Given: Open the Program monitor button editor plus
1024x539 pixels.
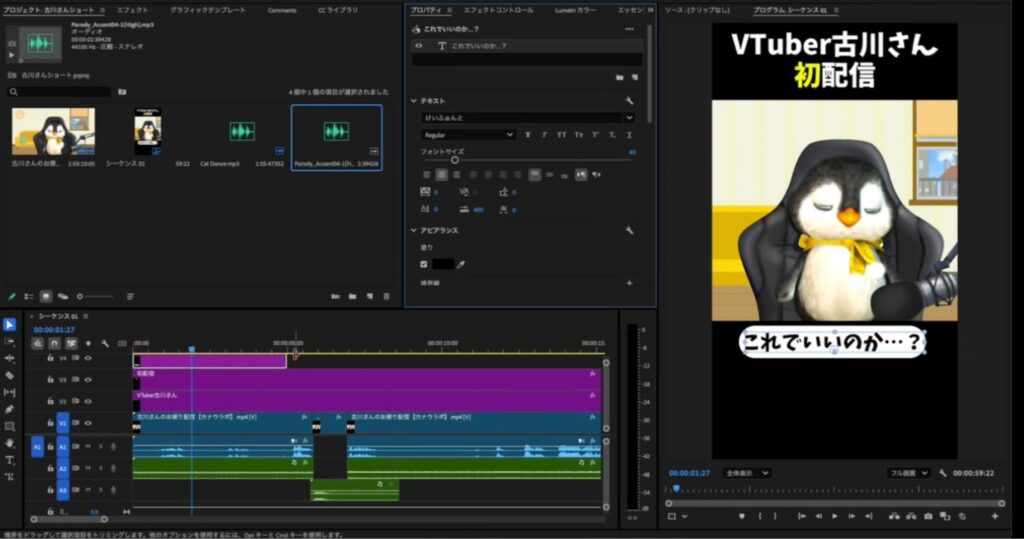Looking at the screenshot, I should [995, 516].
